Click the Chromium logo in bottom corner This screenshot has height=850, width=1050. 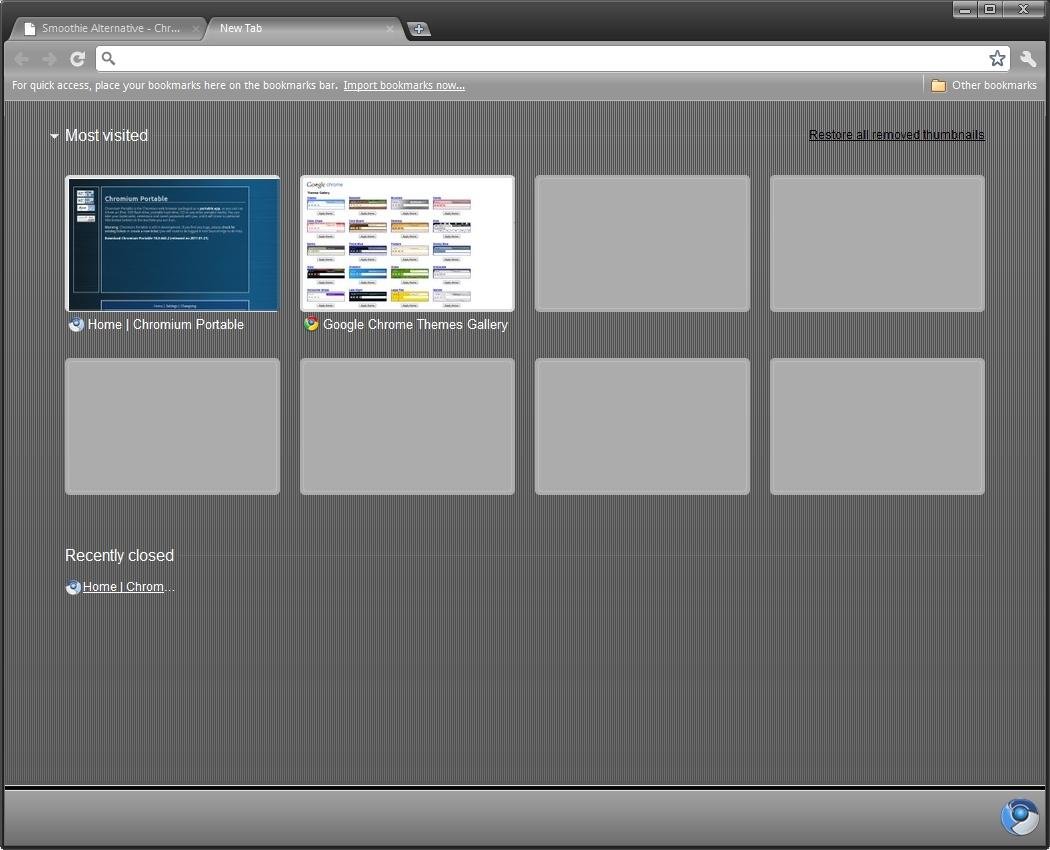tap(1019, 816)
